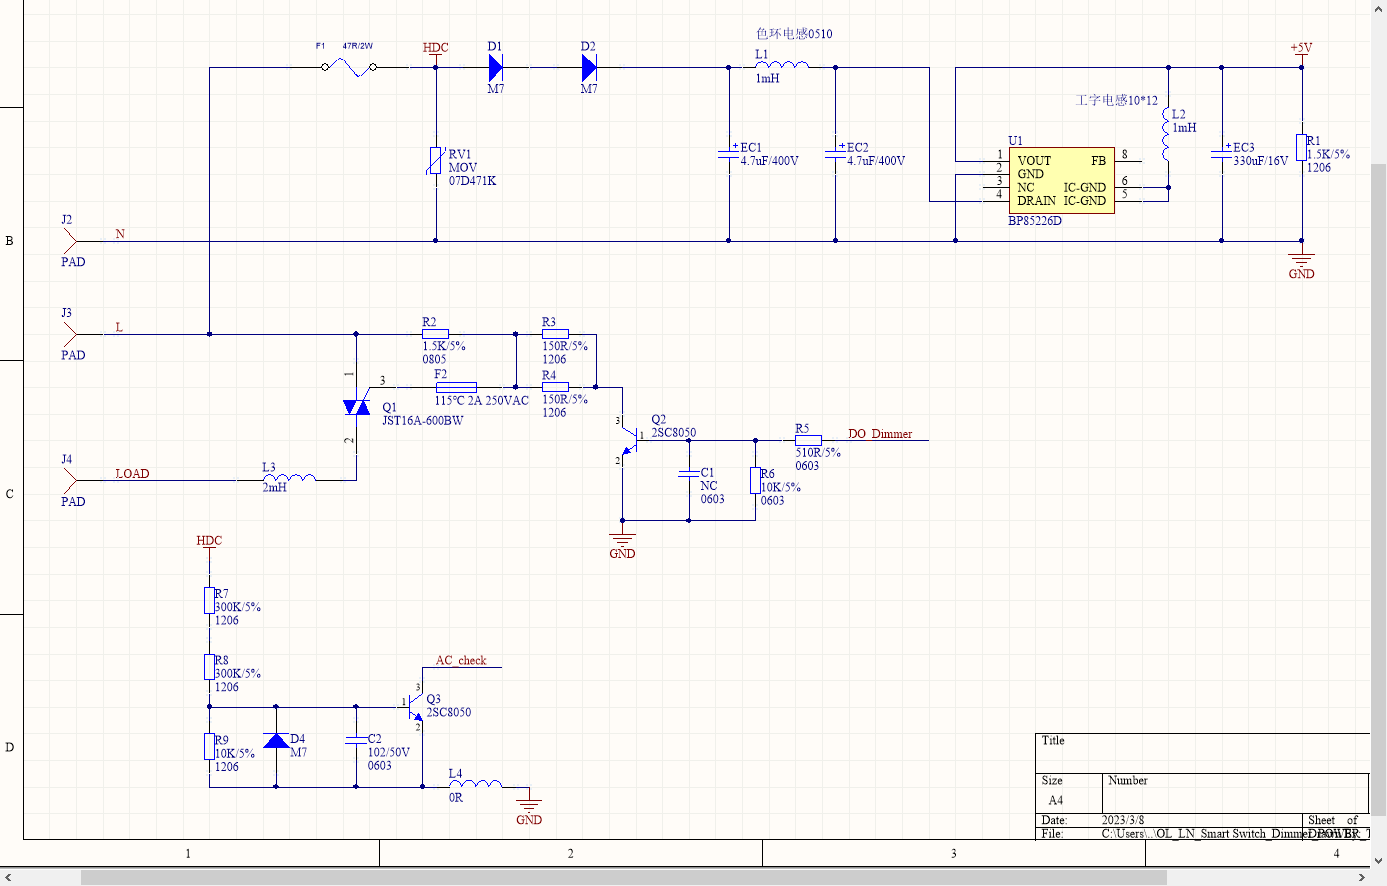Select inductor L4 coil symbol
Image resolution: width=1387 pixels, height=886 pixels.
click(x=476, y=784)
